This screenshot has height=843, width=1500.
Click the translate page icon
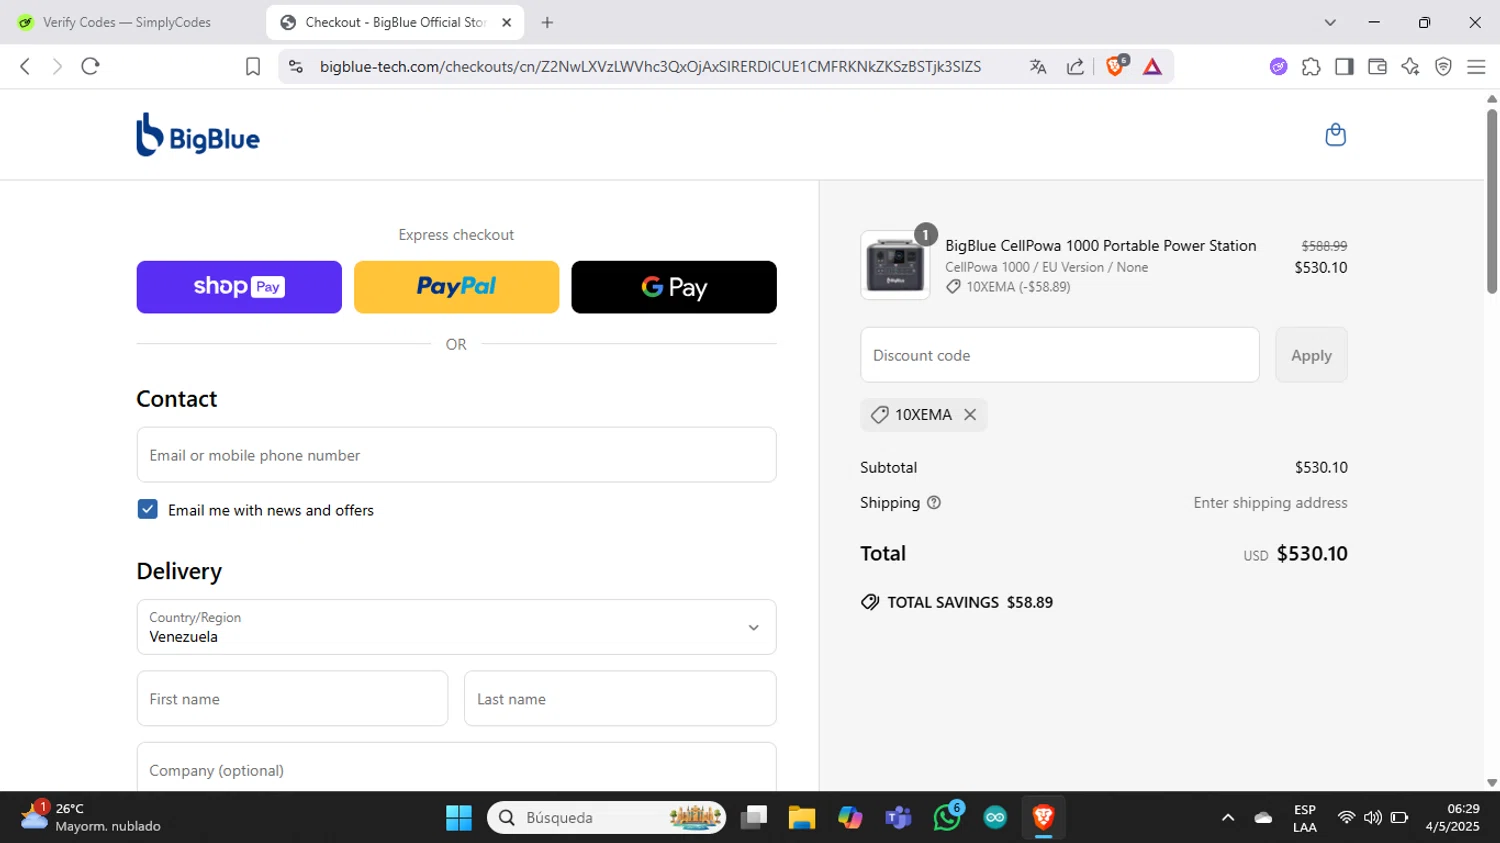pyautogui.click(x=1038, y=66)
